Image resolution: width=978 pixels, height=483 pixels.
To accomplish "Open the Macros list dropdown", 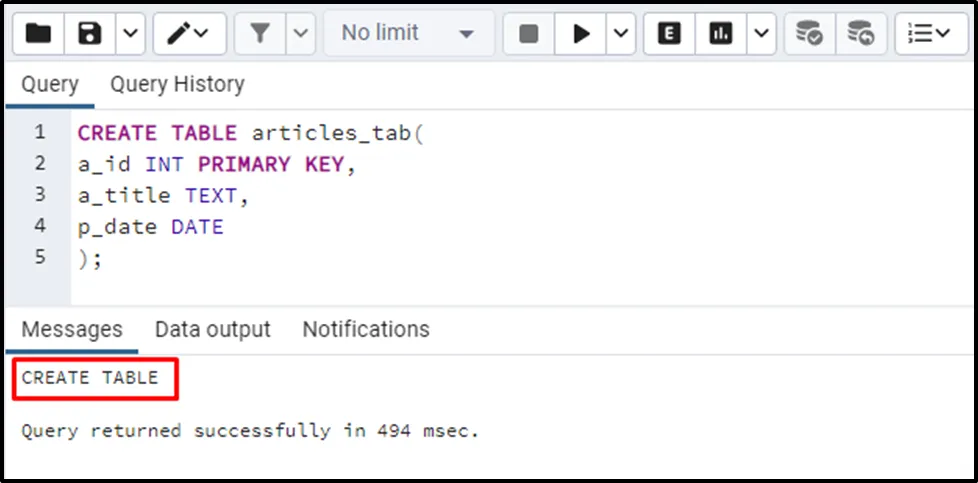I will pyautogui.click(x=931, y=34).
